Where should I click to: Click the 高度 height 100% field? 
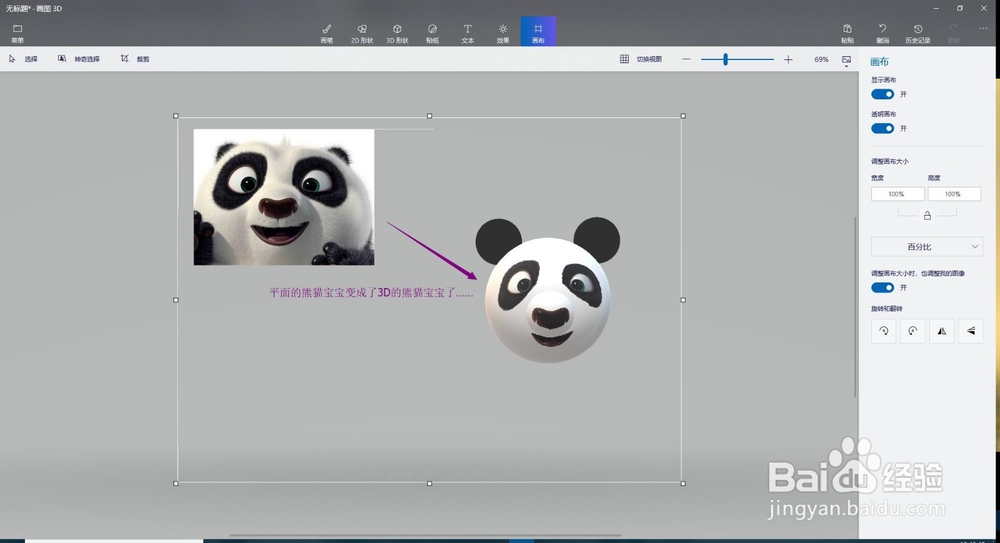954,194
